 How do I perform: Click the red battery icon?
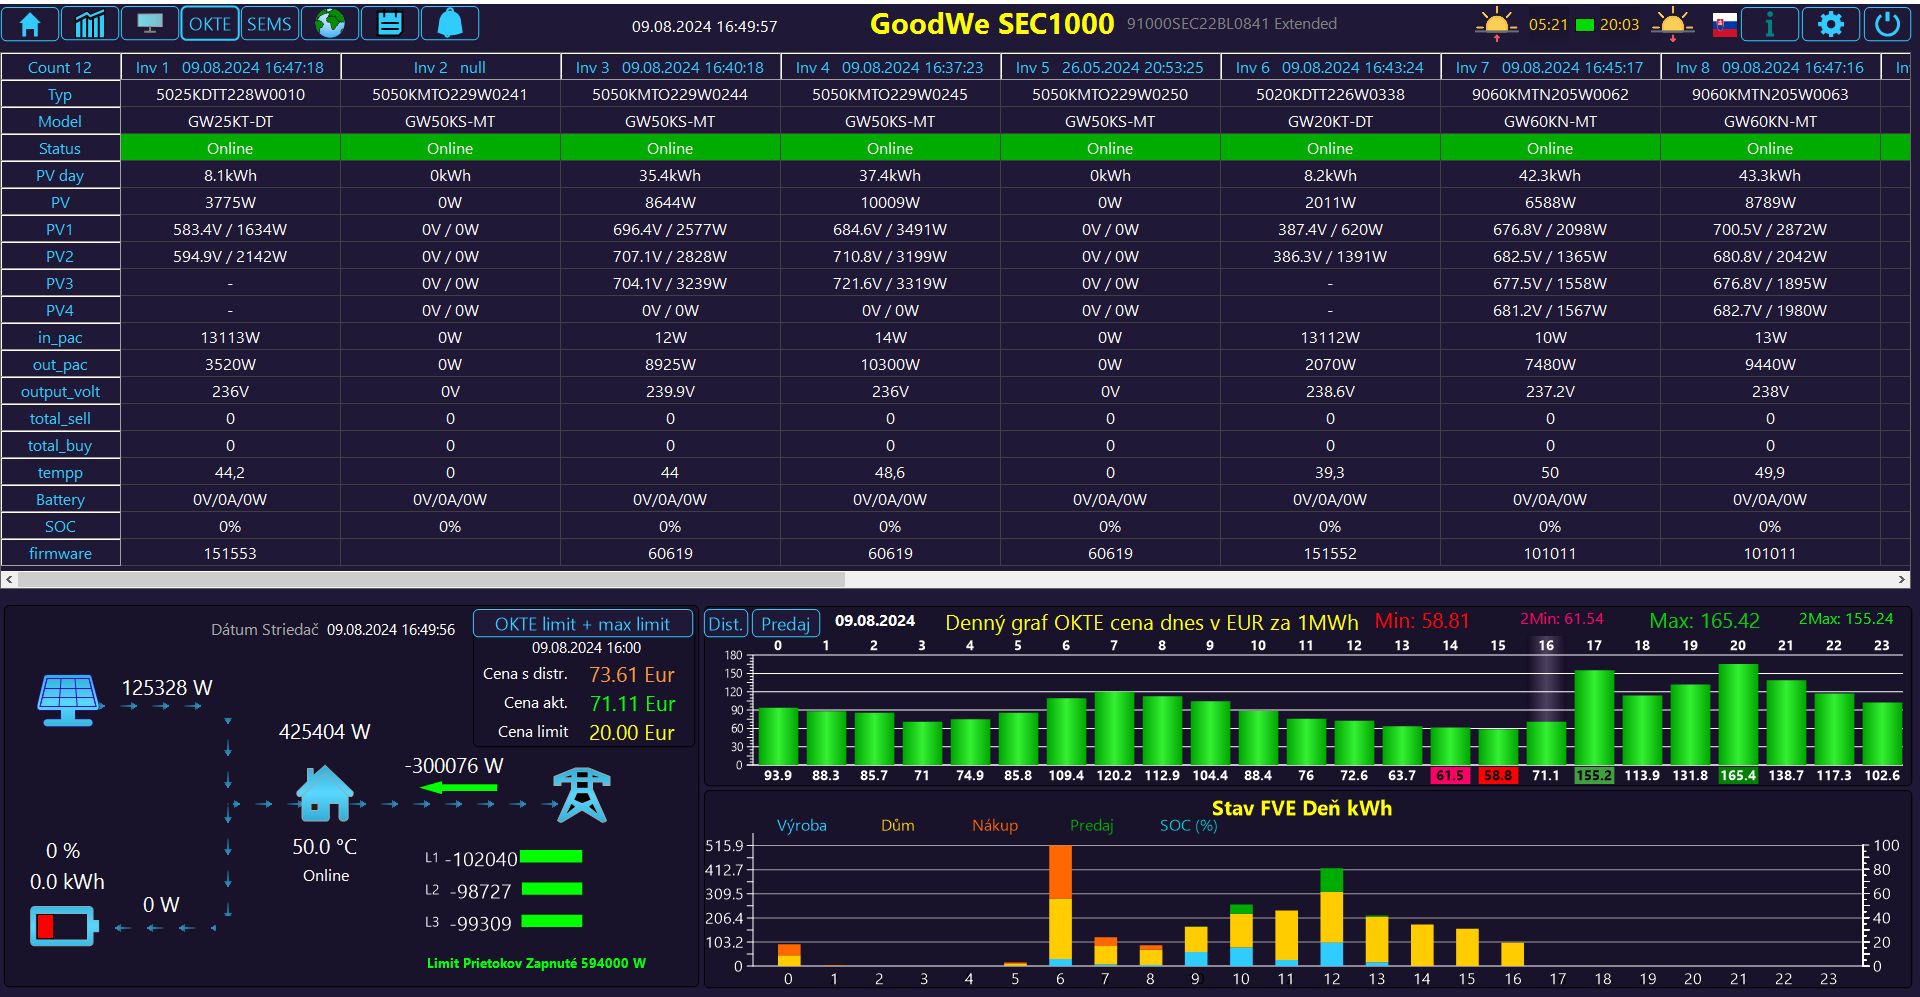(x=64, y=926)
